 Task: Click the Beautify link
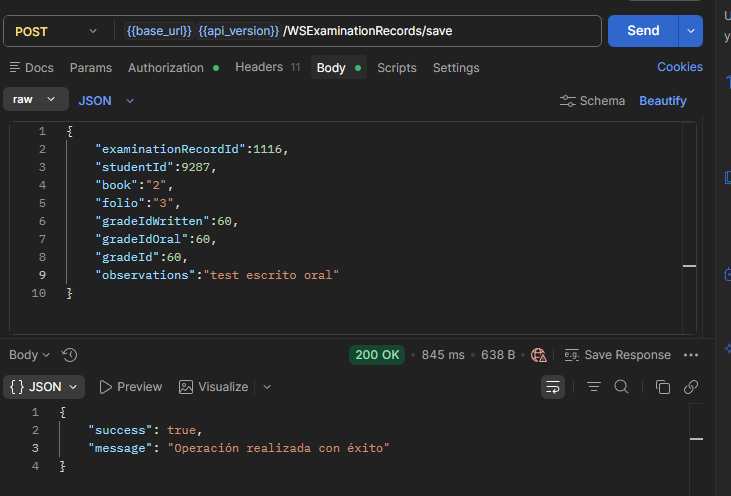point(662,101)
